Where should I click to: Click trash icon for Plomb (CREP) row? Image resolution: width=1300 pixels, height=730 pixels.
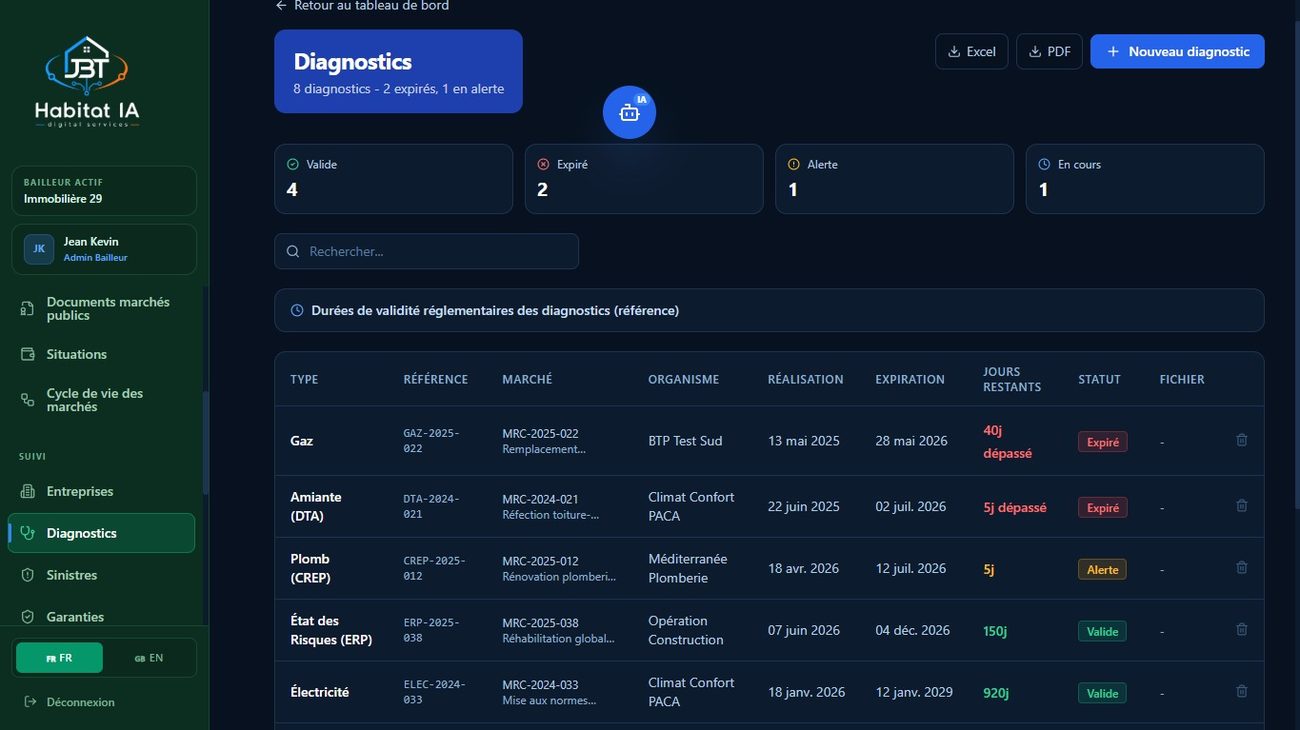[1242, 568]
